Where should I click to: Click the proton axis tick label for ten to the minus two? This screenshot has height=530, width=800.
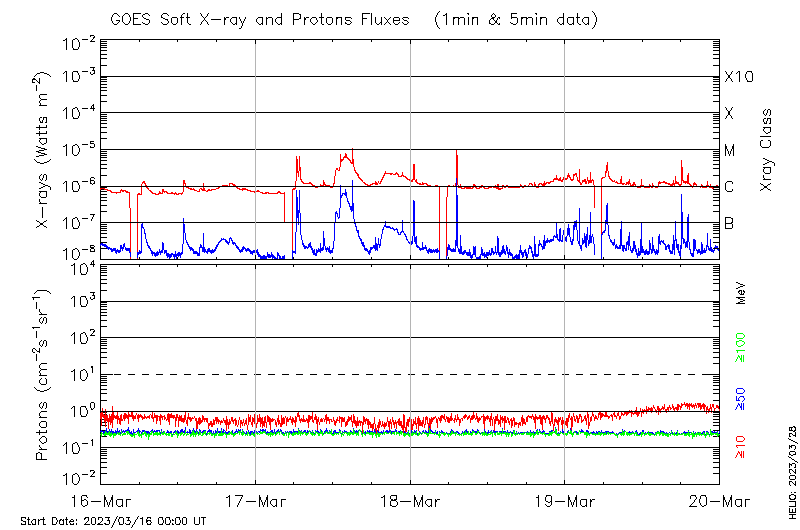[x=79, y=478]
